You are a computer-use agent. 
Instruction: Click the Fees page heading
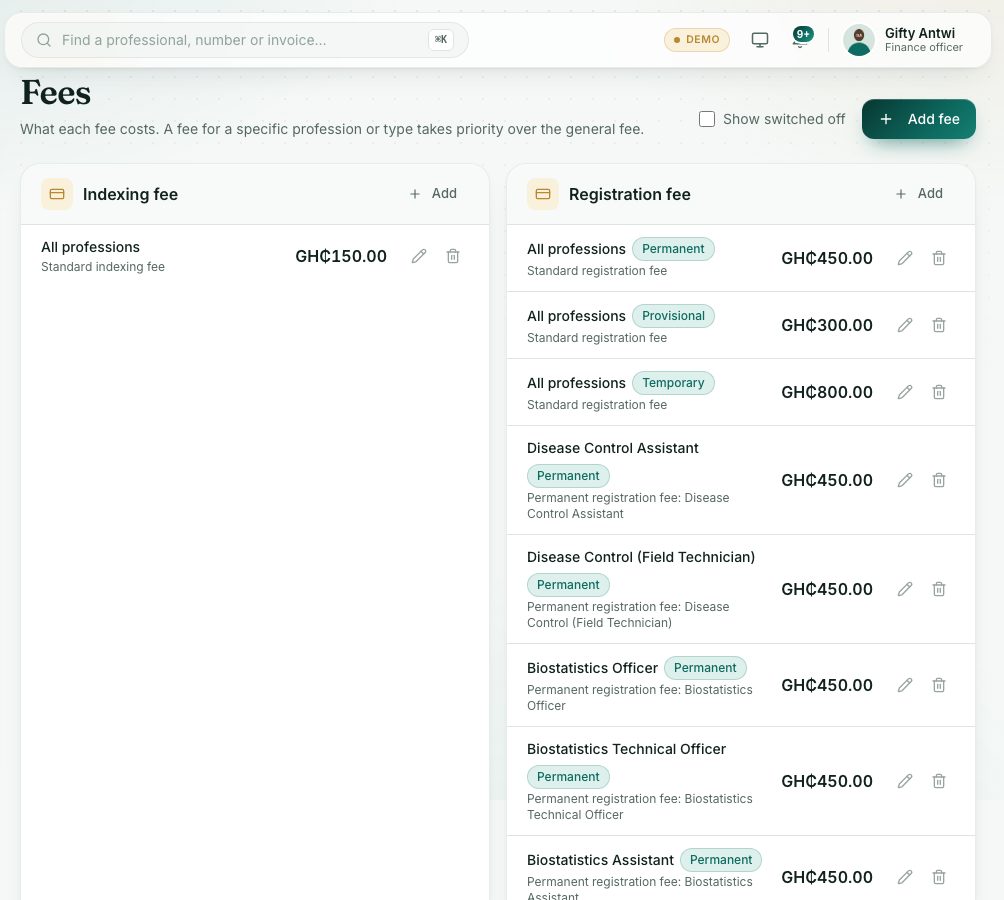click(x=56, y=93)
